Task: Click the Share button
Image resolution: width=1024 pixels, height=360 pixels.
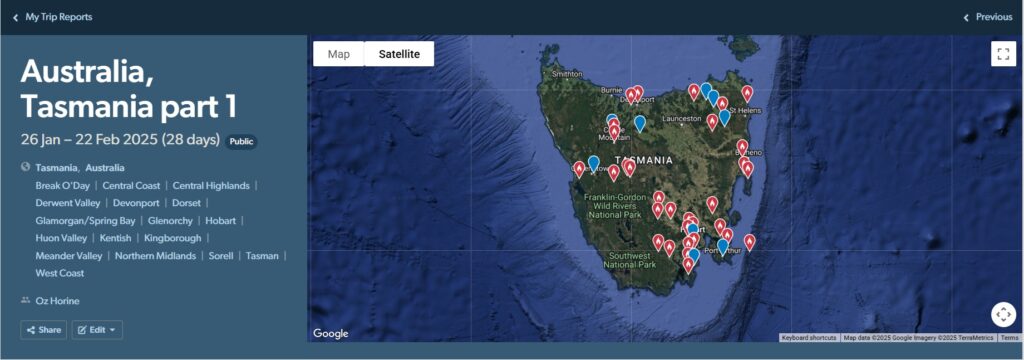Action: click(x=44, y=330)
